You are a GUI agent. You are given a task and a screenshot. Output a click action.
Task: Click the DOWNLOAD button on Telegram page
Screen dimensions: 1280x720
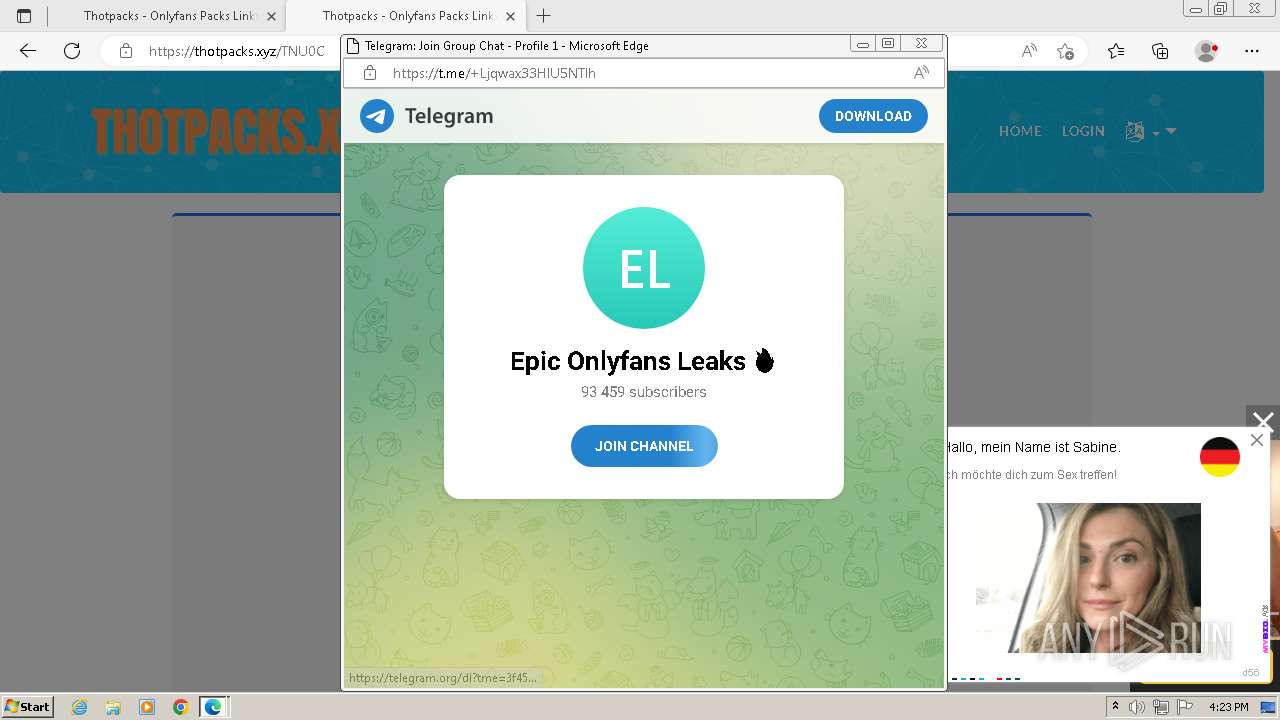coord(873,116)
